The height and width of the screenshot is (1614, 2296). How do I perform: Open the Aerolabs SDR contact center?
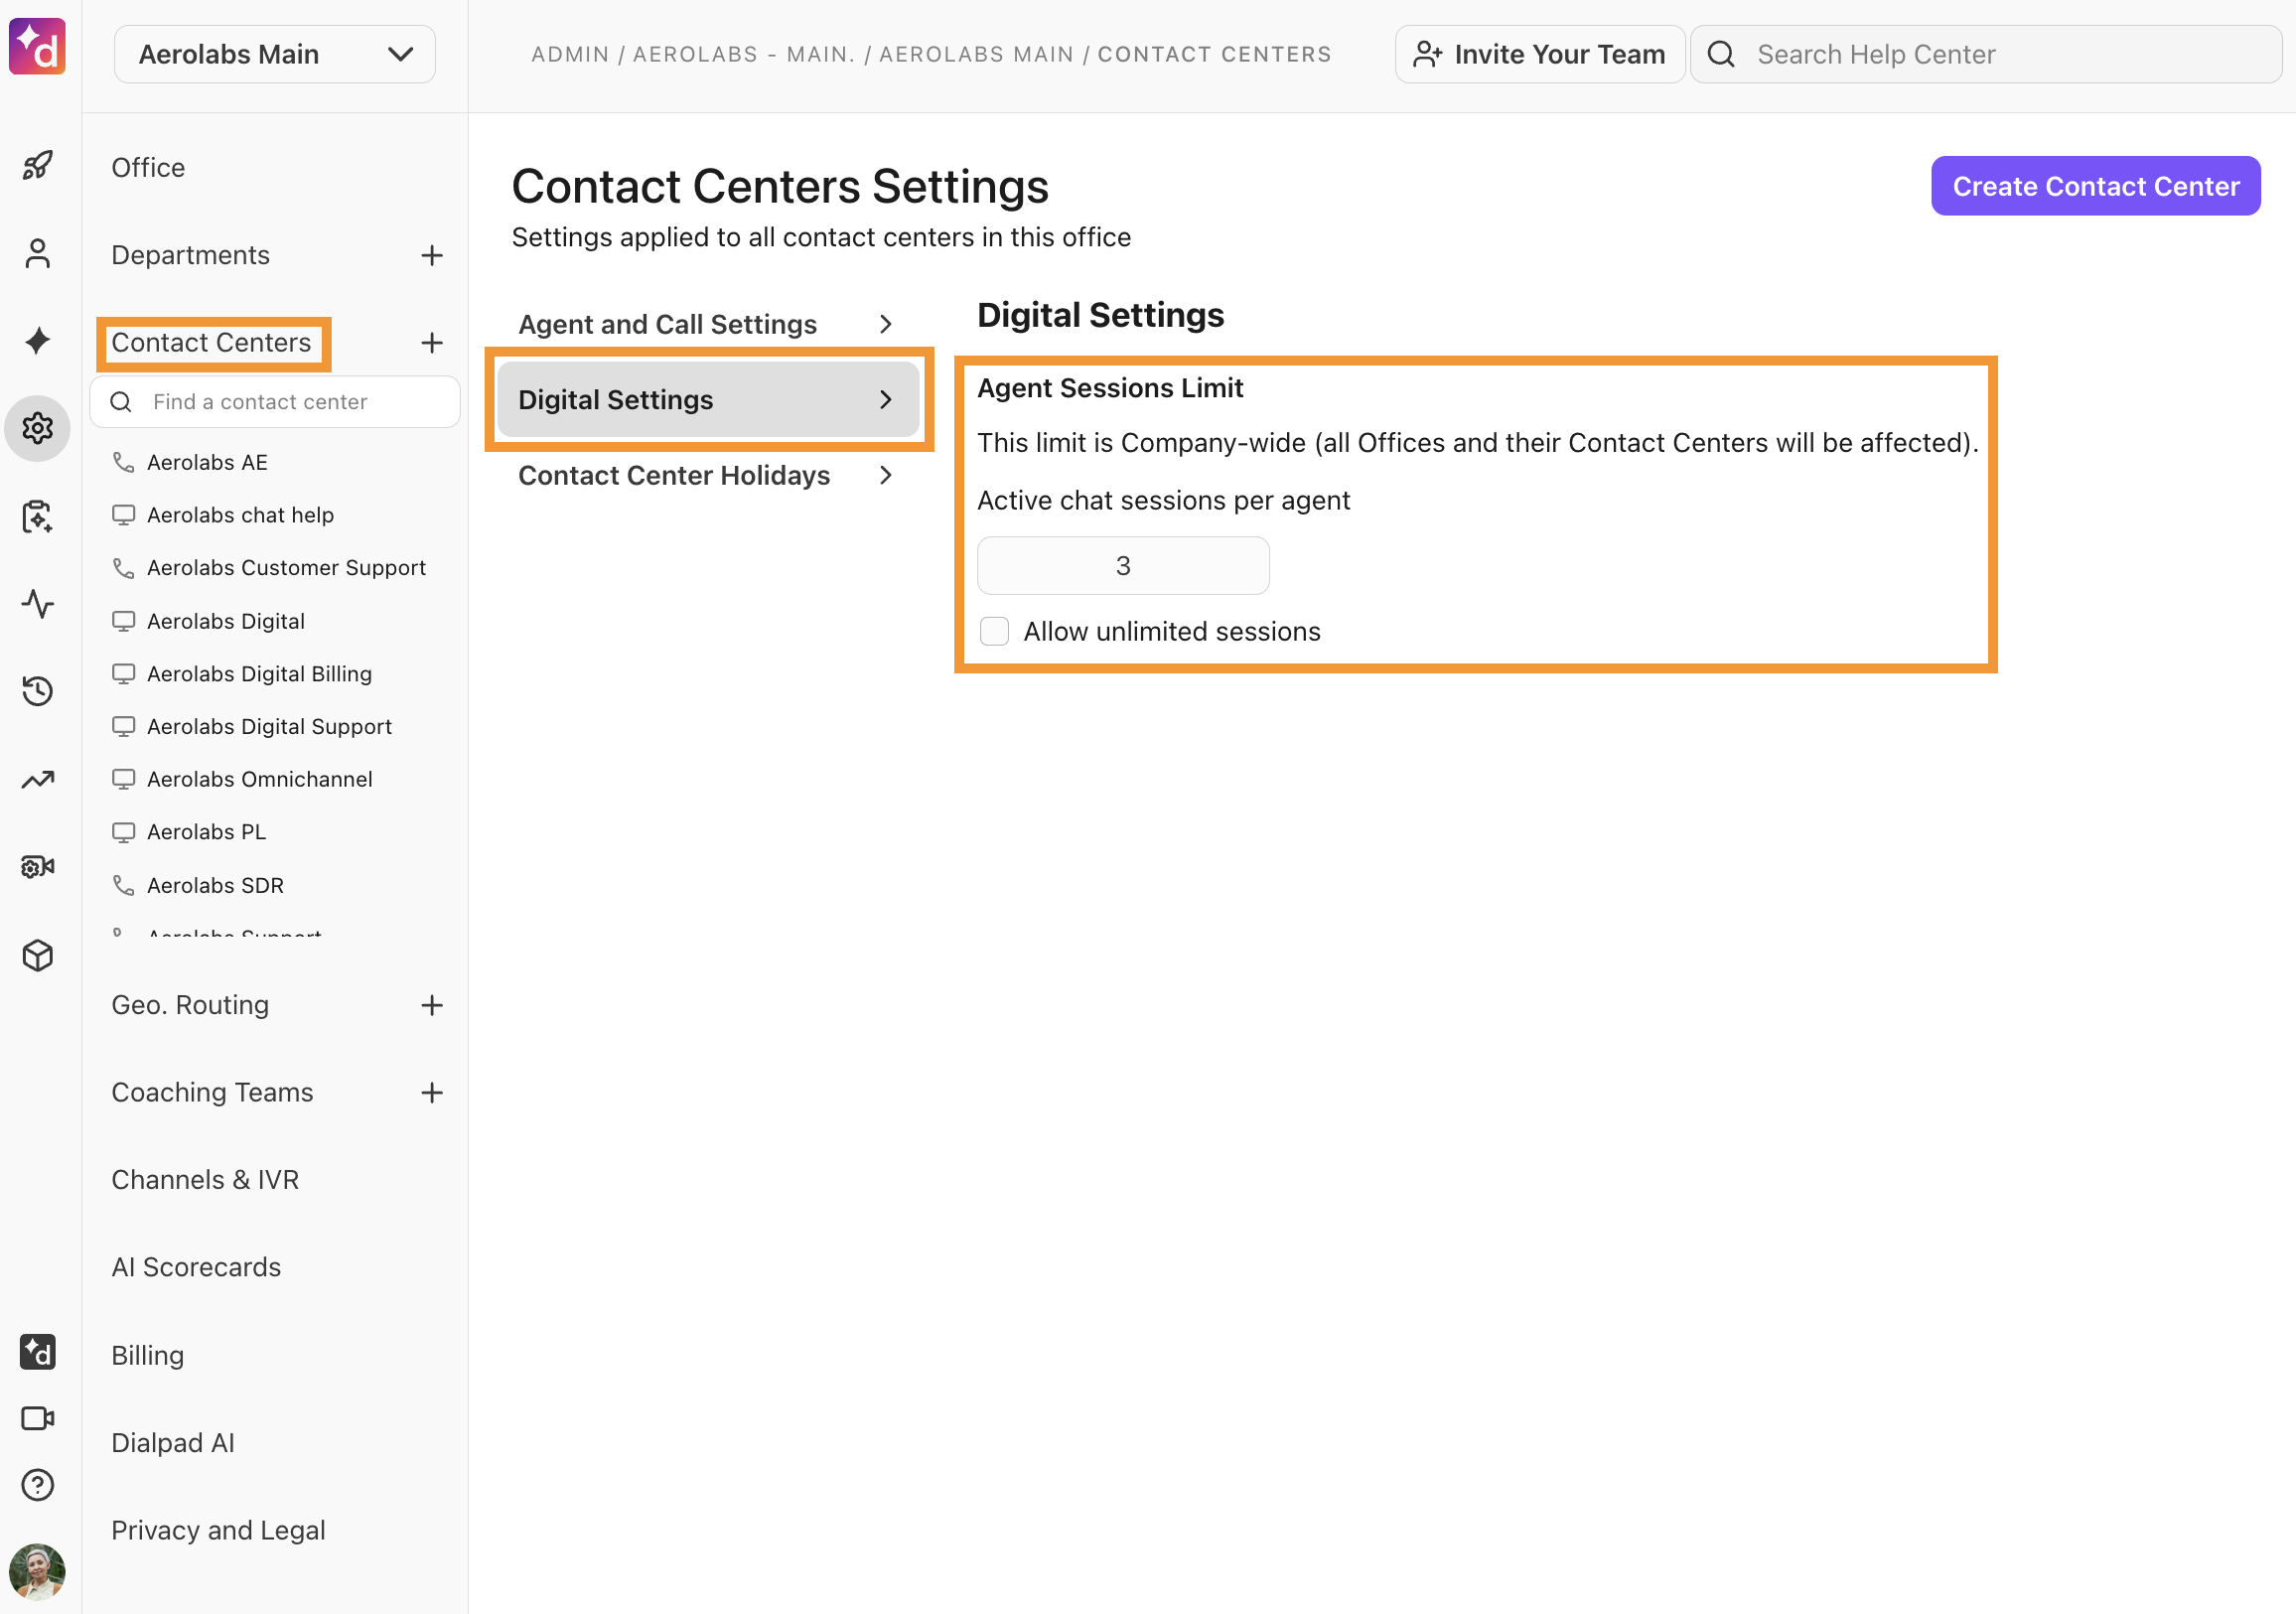click(x=215, y=885)
